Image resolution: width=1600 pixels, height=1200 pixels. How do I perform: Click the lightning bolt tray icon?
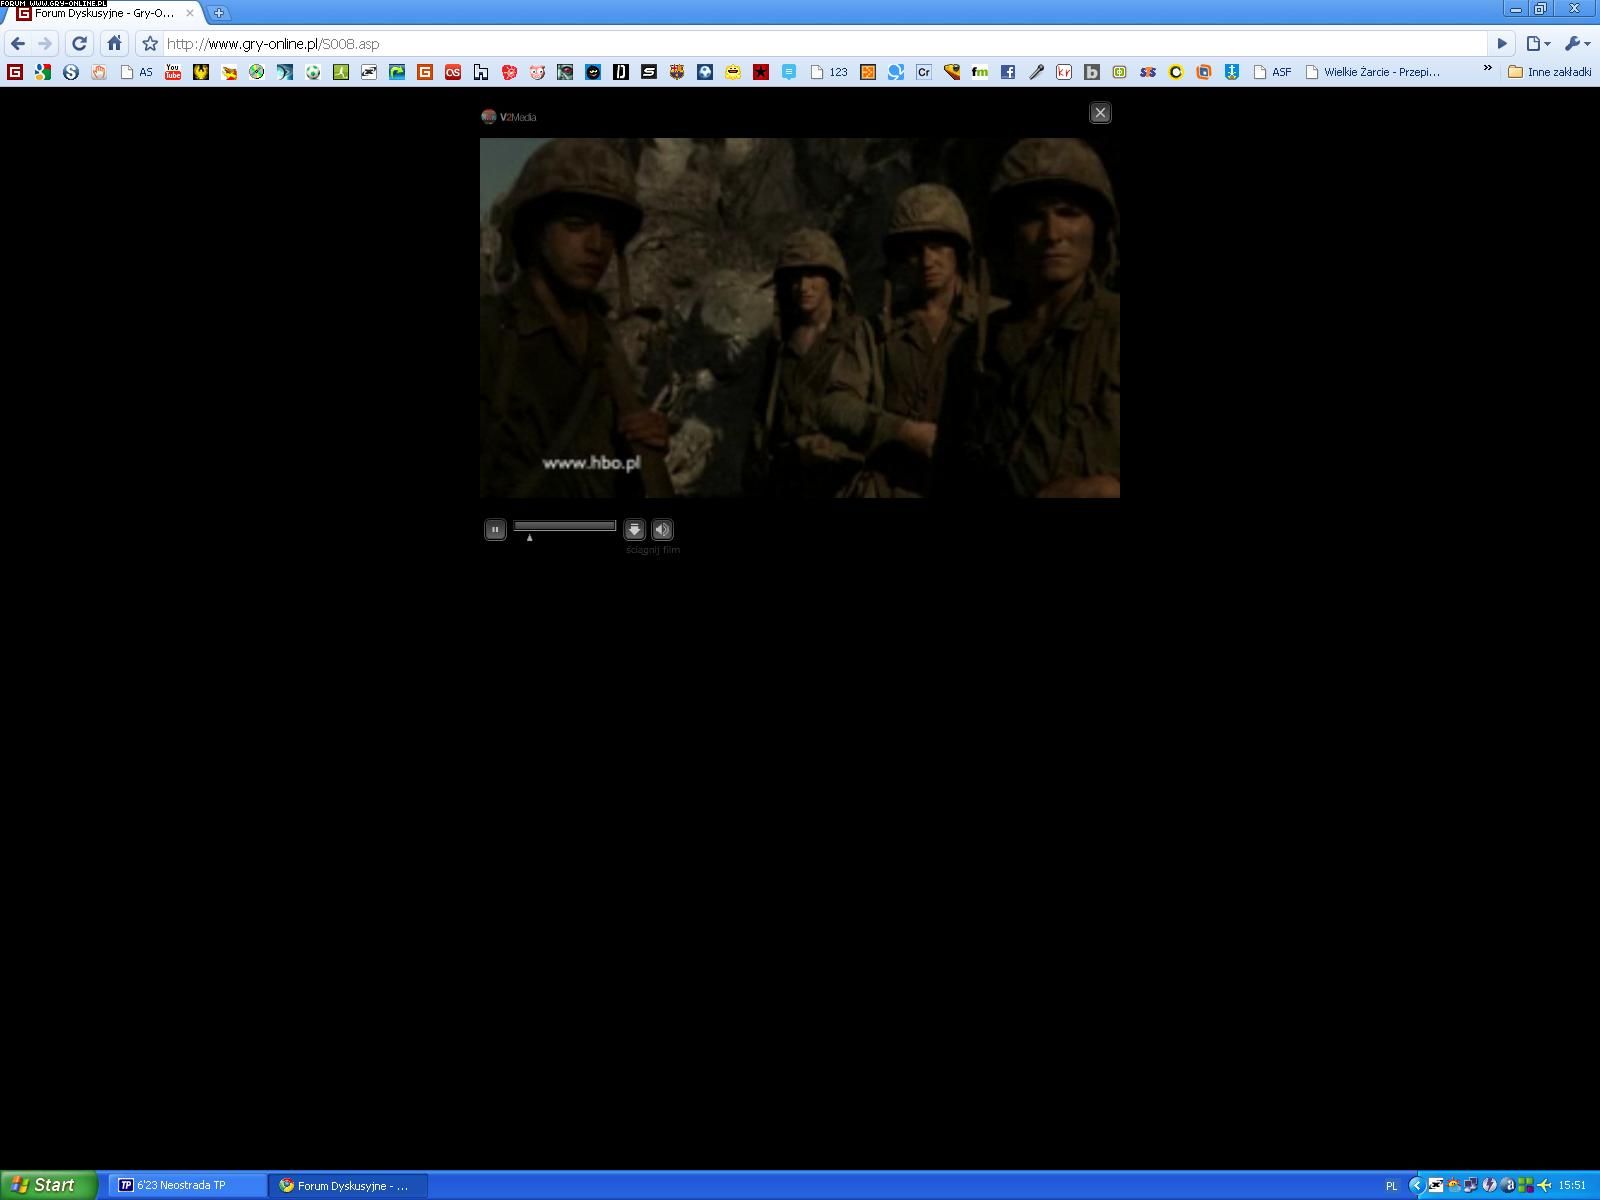[1489, 1186]
